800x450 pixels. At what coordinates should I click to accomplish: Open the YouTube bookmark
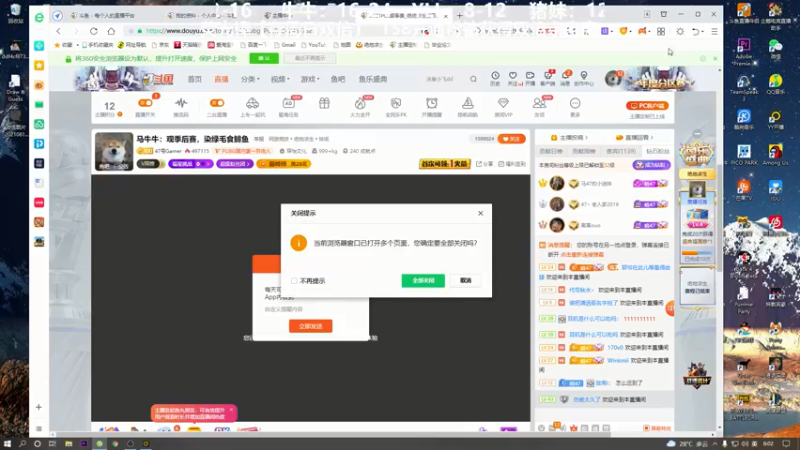313,45
